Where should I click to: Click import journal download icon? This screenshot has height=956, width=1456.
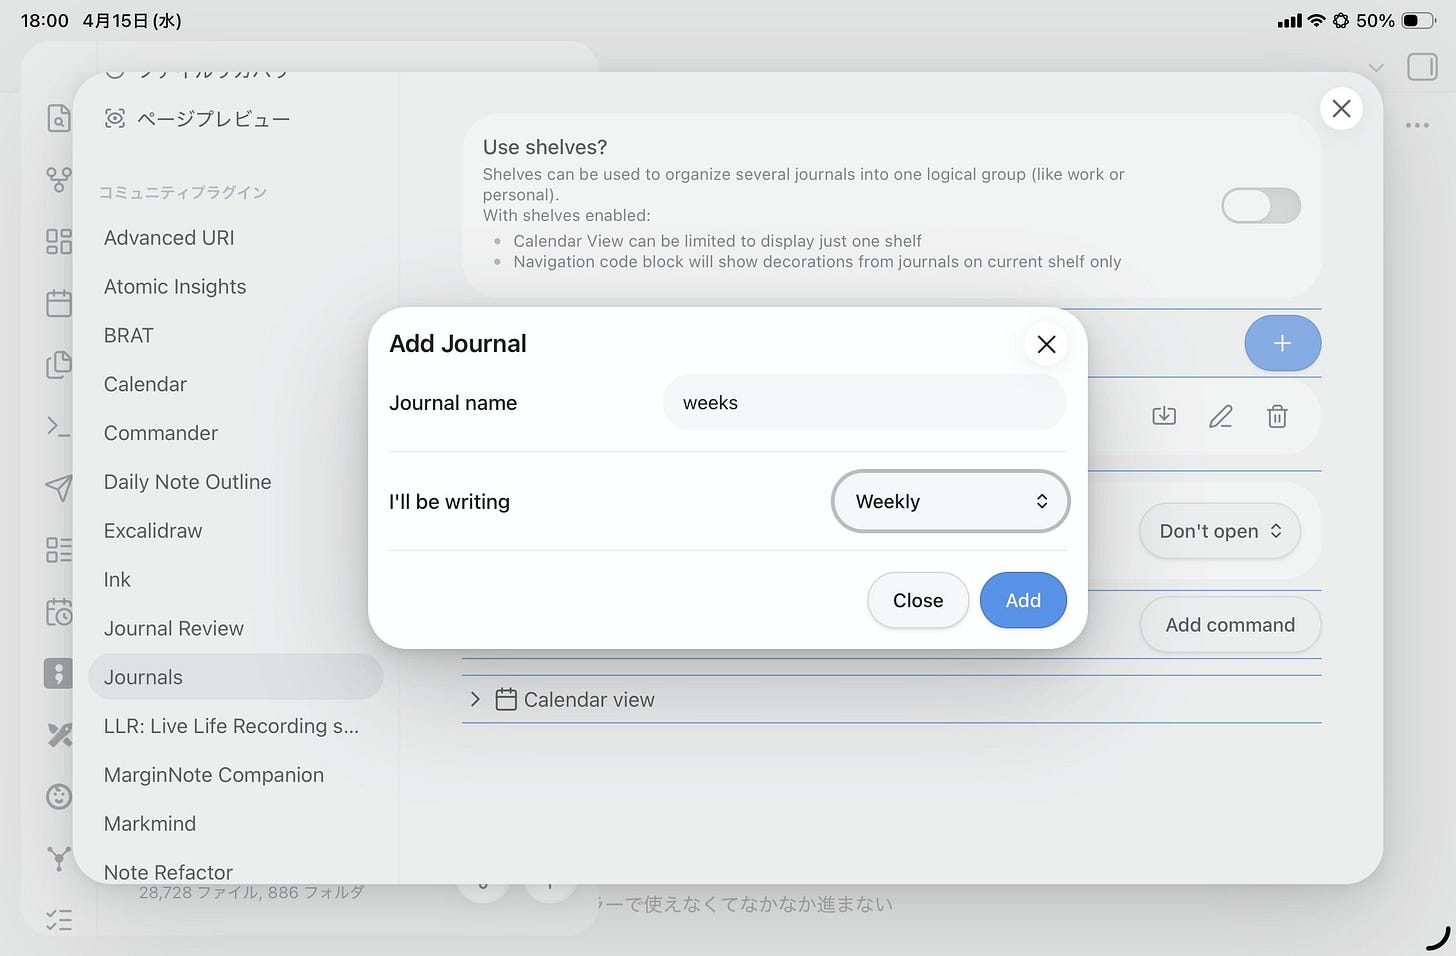pos(1164,416)
